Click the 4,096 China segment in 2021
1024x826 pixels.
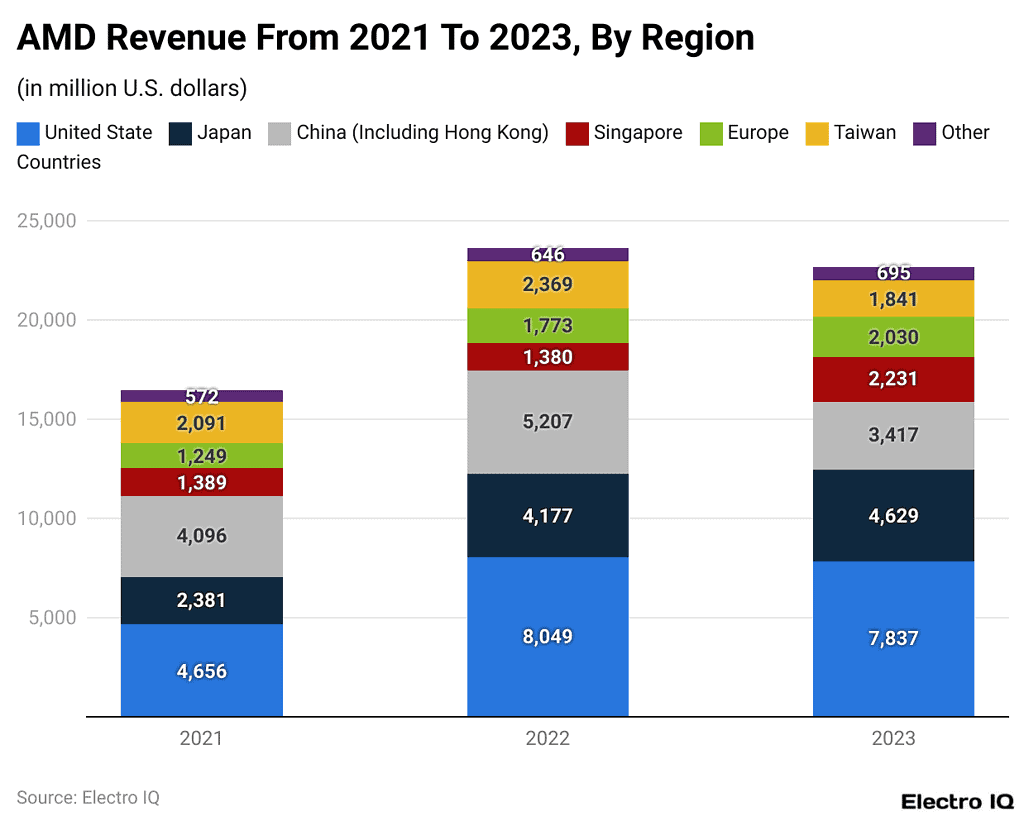tap(202, 537)
